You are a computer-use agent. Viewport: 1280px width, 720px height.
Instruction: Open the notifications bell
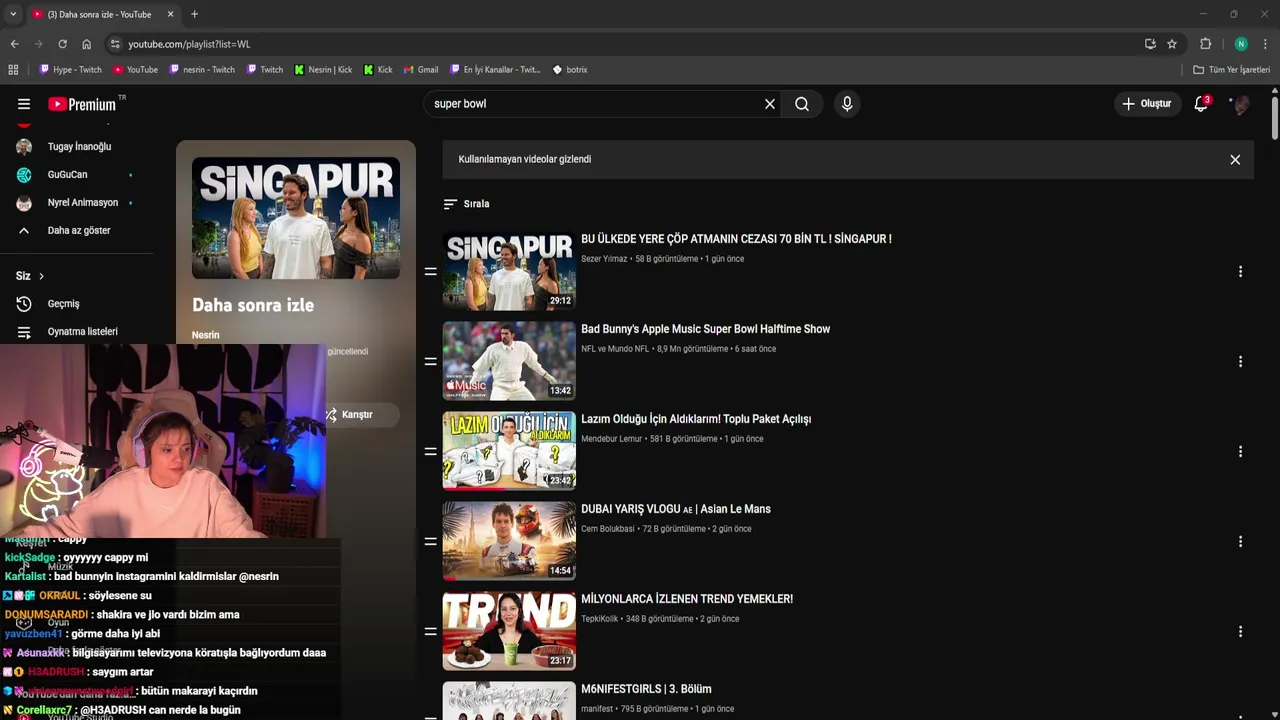click(1201, 104)
